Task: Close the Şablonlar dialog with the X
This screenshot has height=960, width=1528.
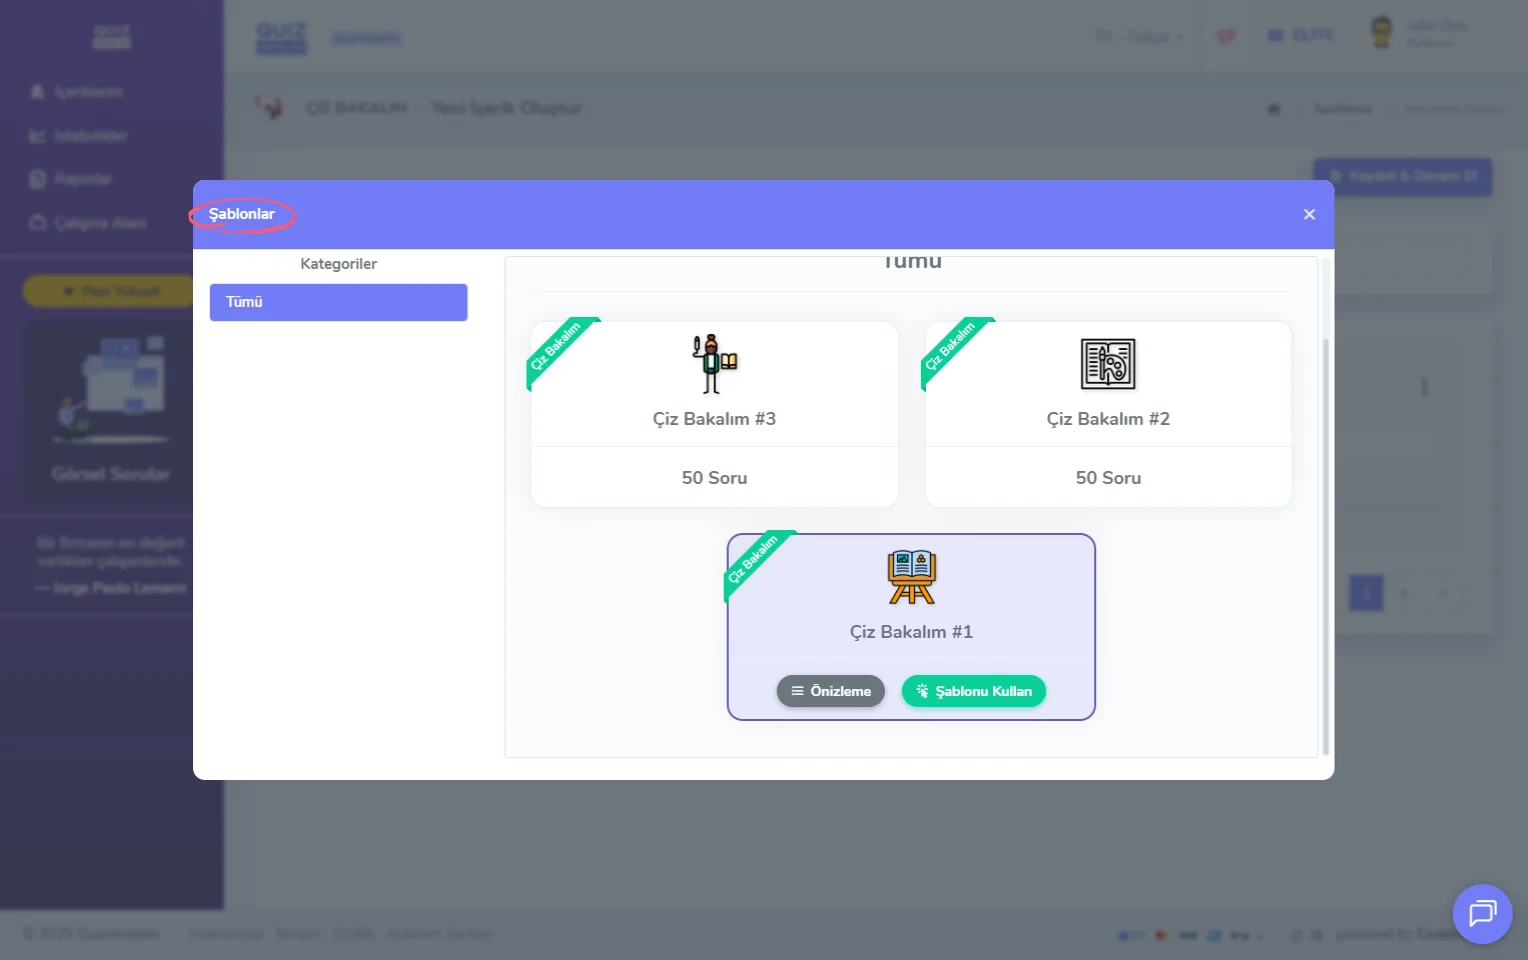Action: click(x=1309, y=215)
